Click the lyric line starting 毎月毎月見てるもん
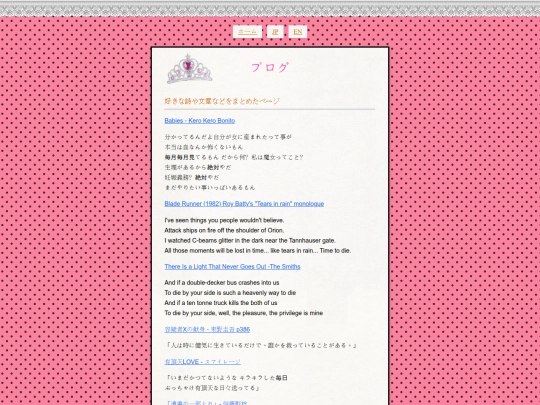The width and height of the screenshot is (540, 405). pos(234,157)
